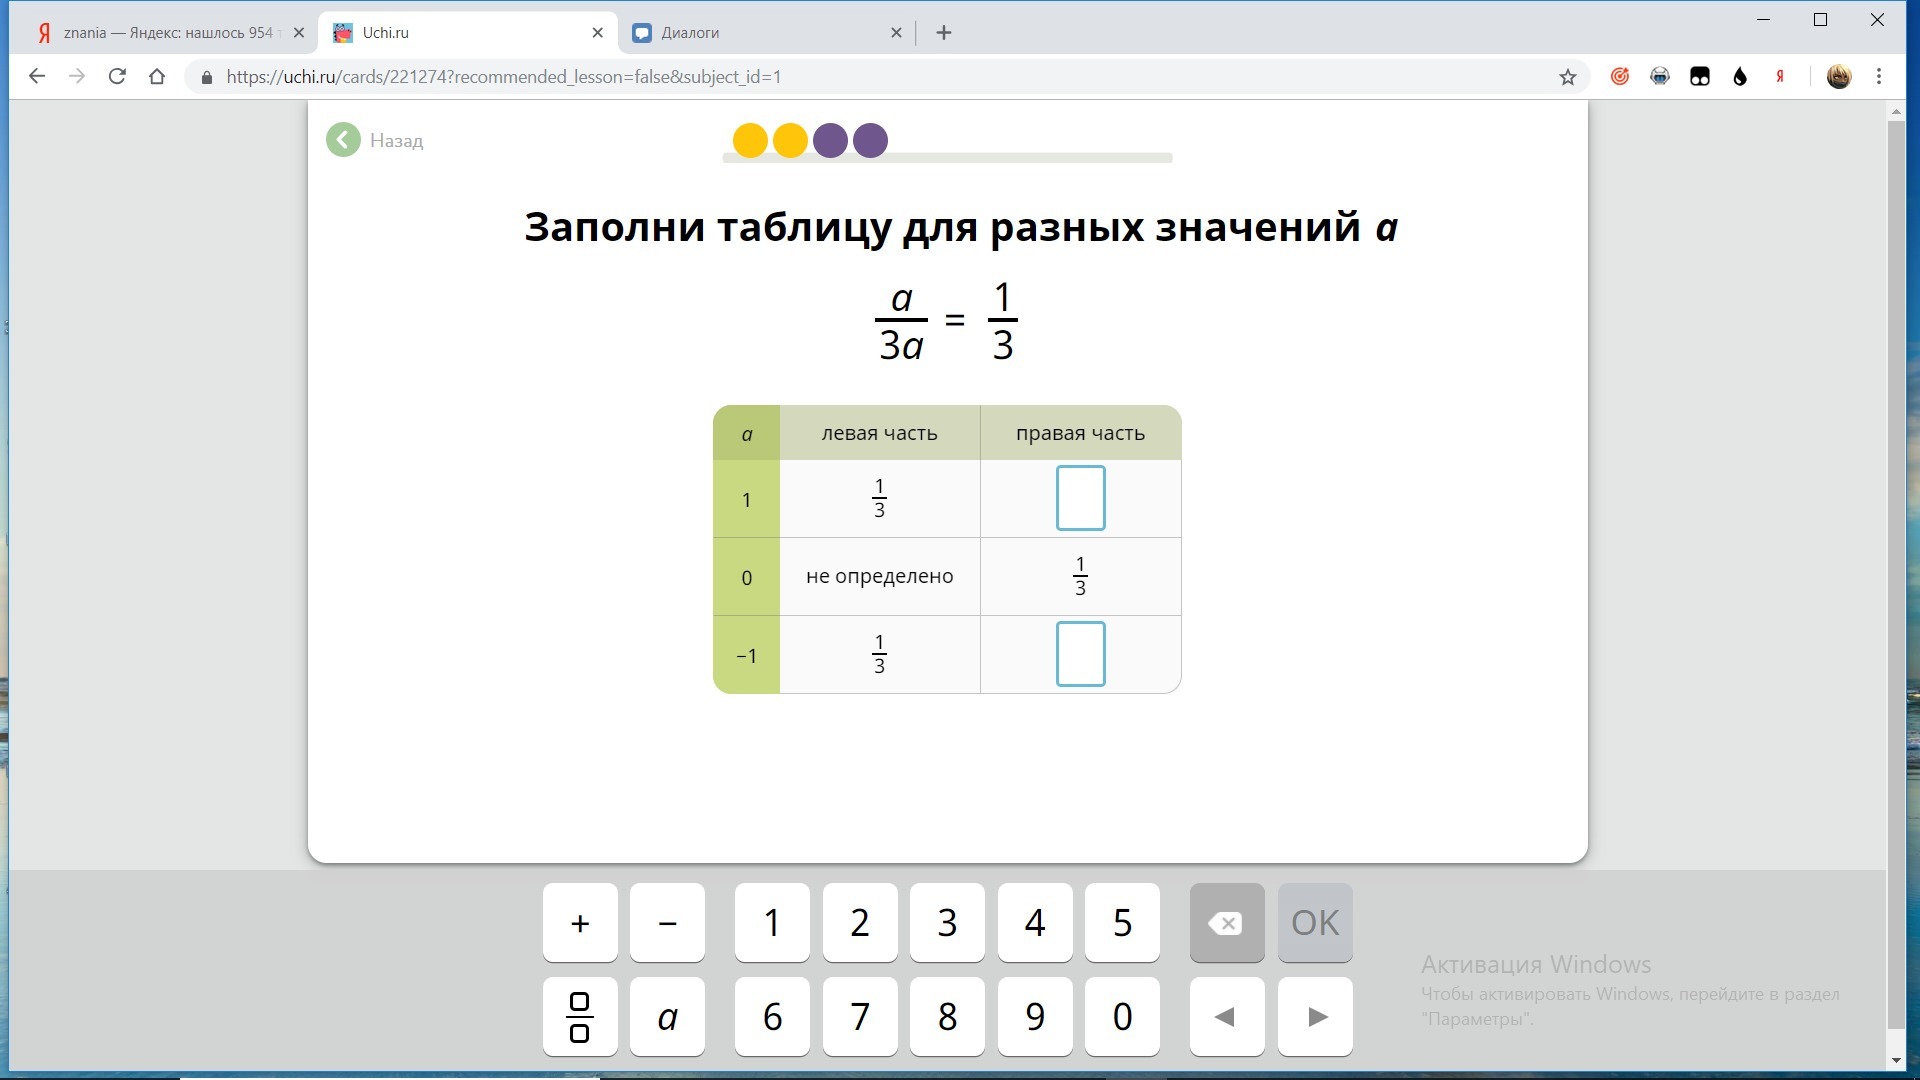This screenshot has width=1920, height=1080.
Task: Move cursor left with the left arrow key
Action: pos(1227,1017)
